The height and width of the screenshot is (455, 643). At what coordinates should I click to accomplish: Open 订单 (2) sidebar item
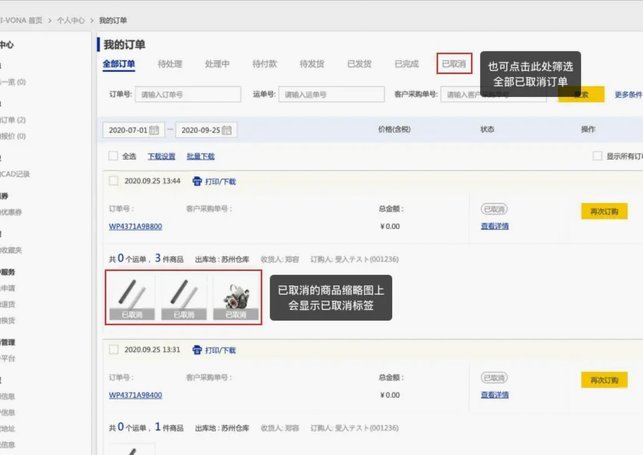pyautogui.click(x=13, y=120)
